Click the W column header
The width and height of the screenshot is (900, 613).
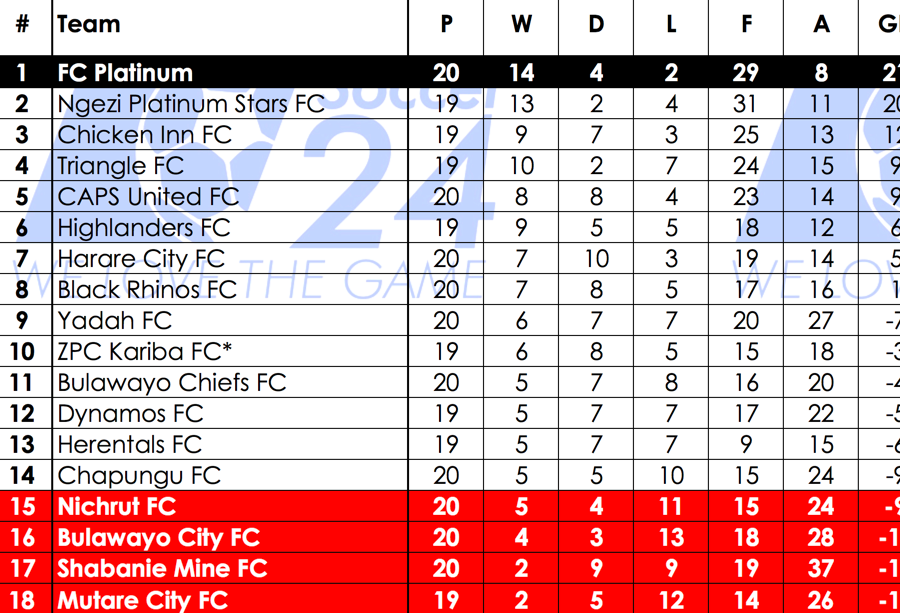[521, 24]
